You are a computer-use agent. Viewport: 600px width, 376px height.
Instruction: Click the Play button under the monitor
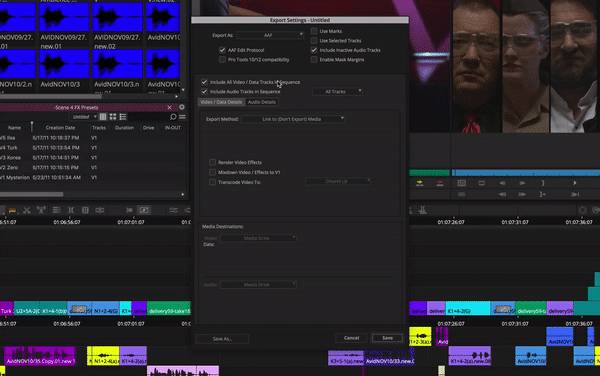(575, 183)
